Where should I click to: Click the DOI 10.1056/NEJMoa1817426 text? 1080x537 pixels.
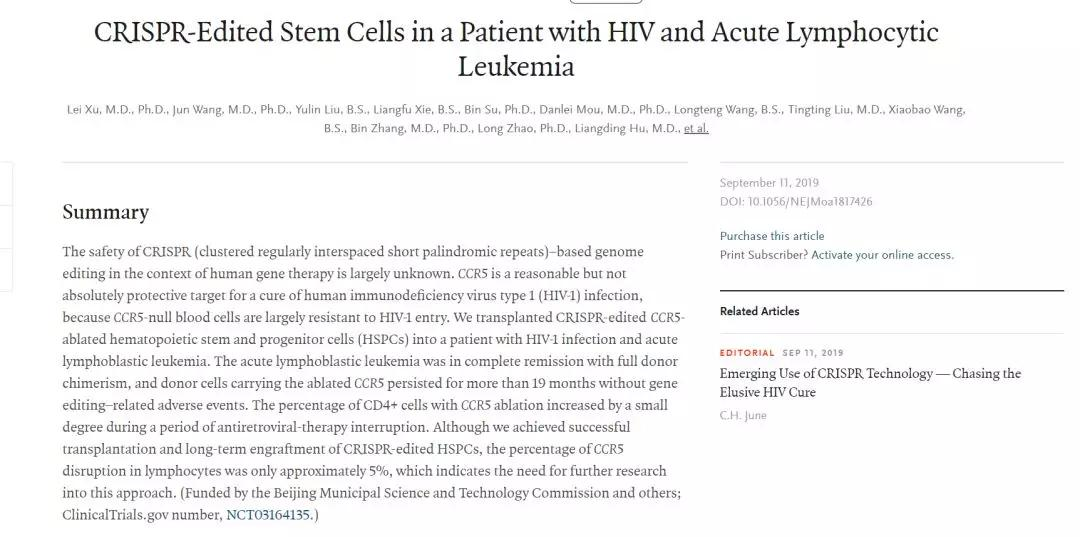[796, 201]
